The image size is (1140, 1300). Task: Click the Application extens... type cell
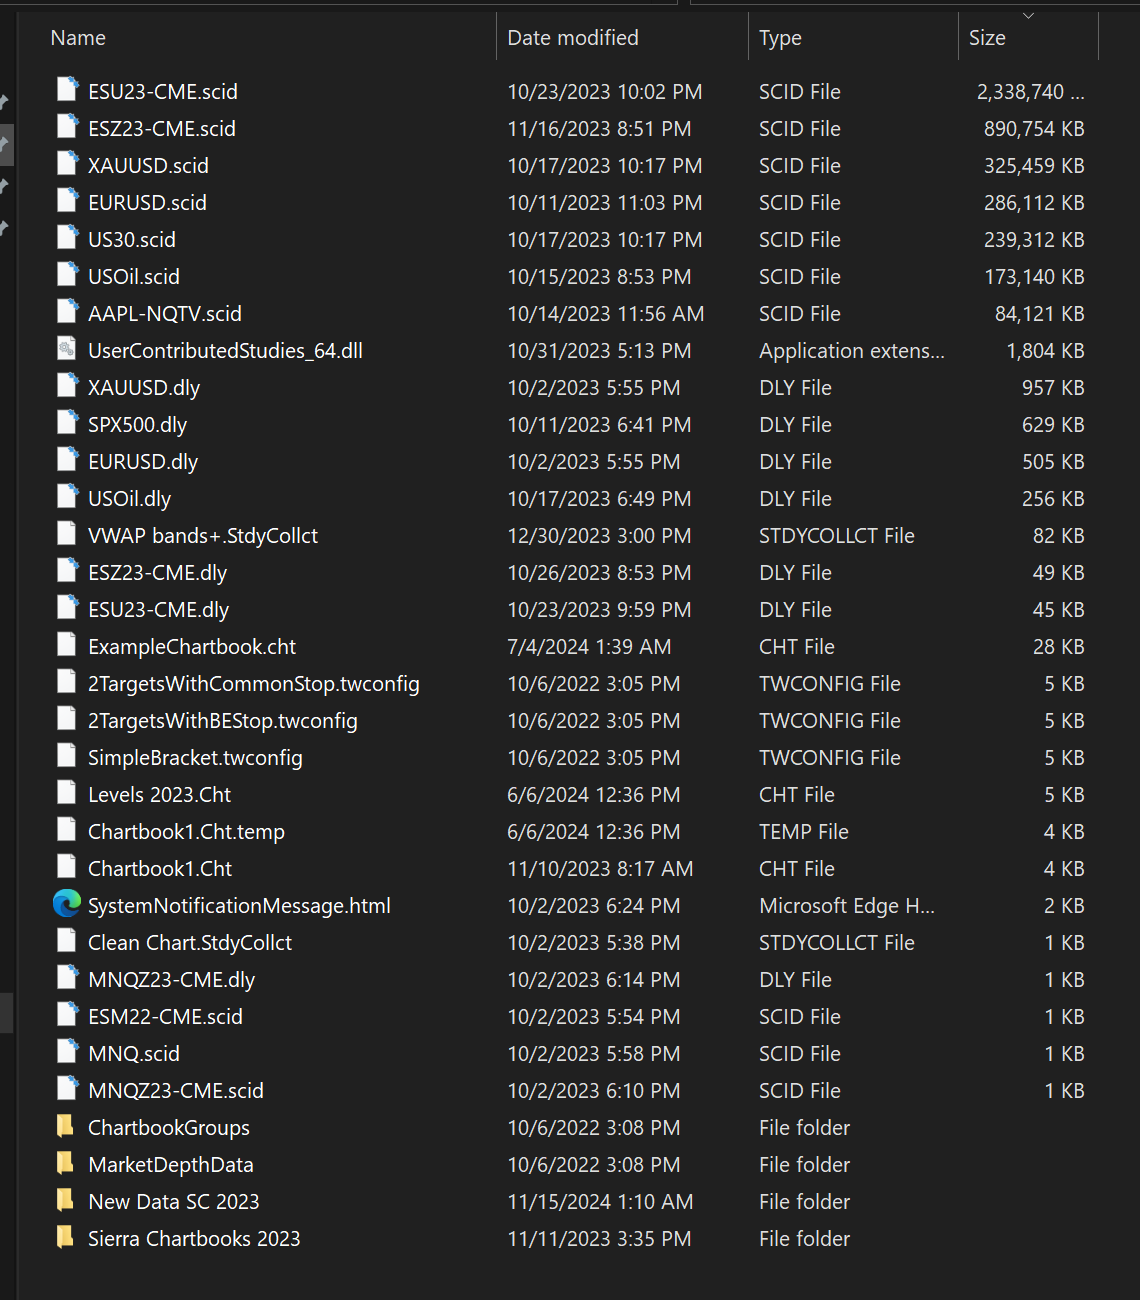tap(852, 351)
